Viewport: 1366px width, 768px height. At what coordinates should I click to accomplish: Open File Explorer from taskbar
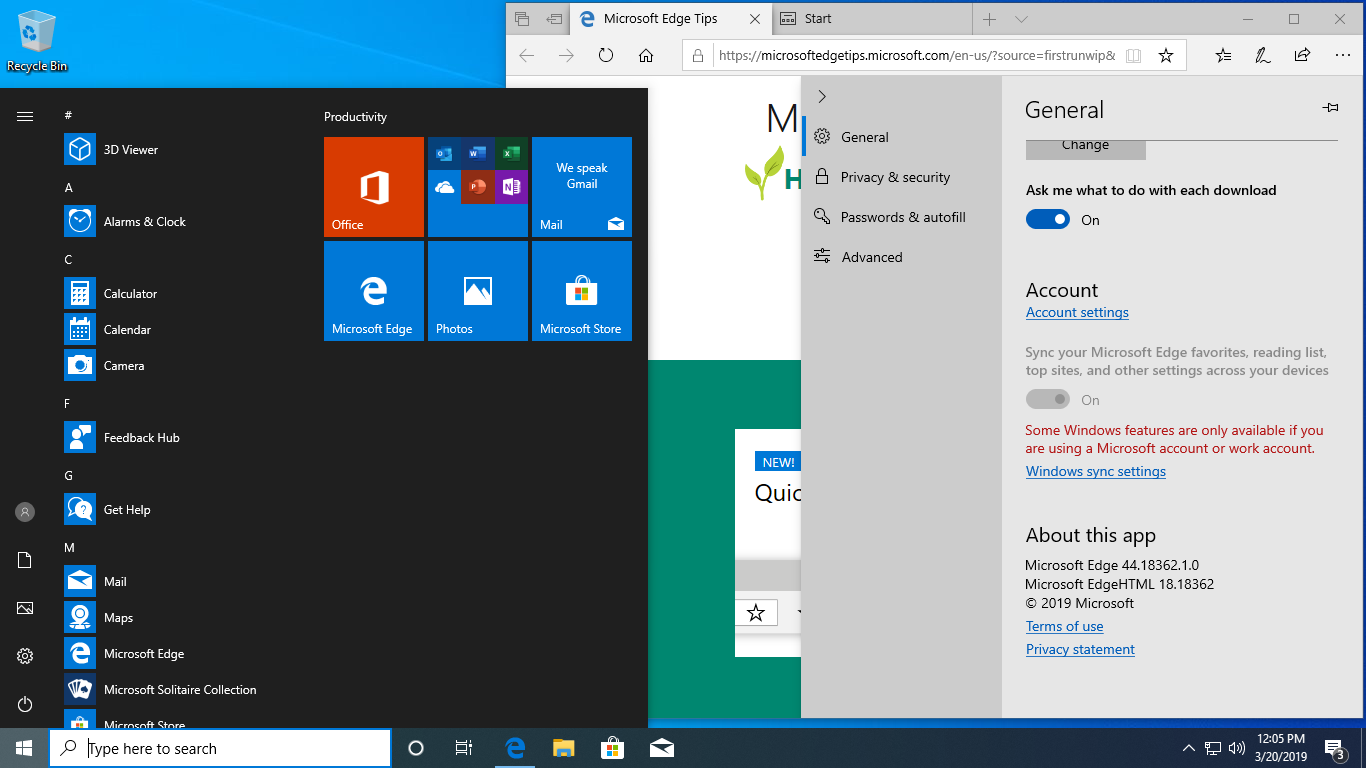coord(564,748)
